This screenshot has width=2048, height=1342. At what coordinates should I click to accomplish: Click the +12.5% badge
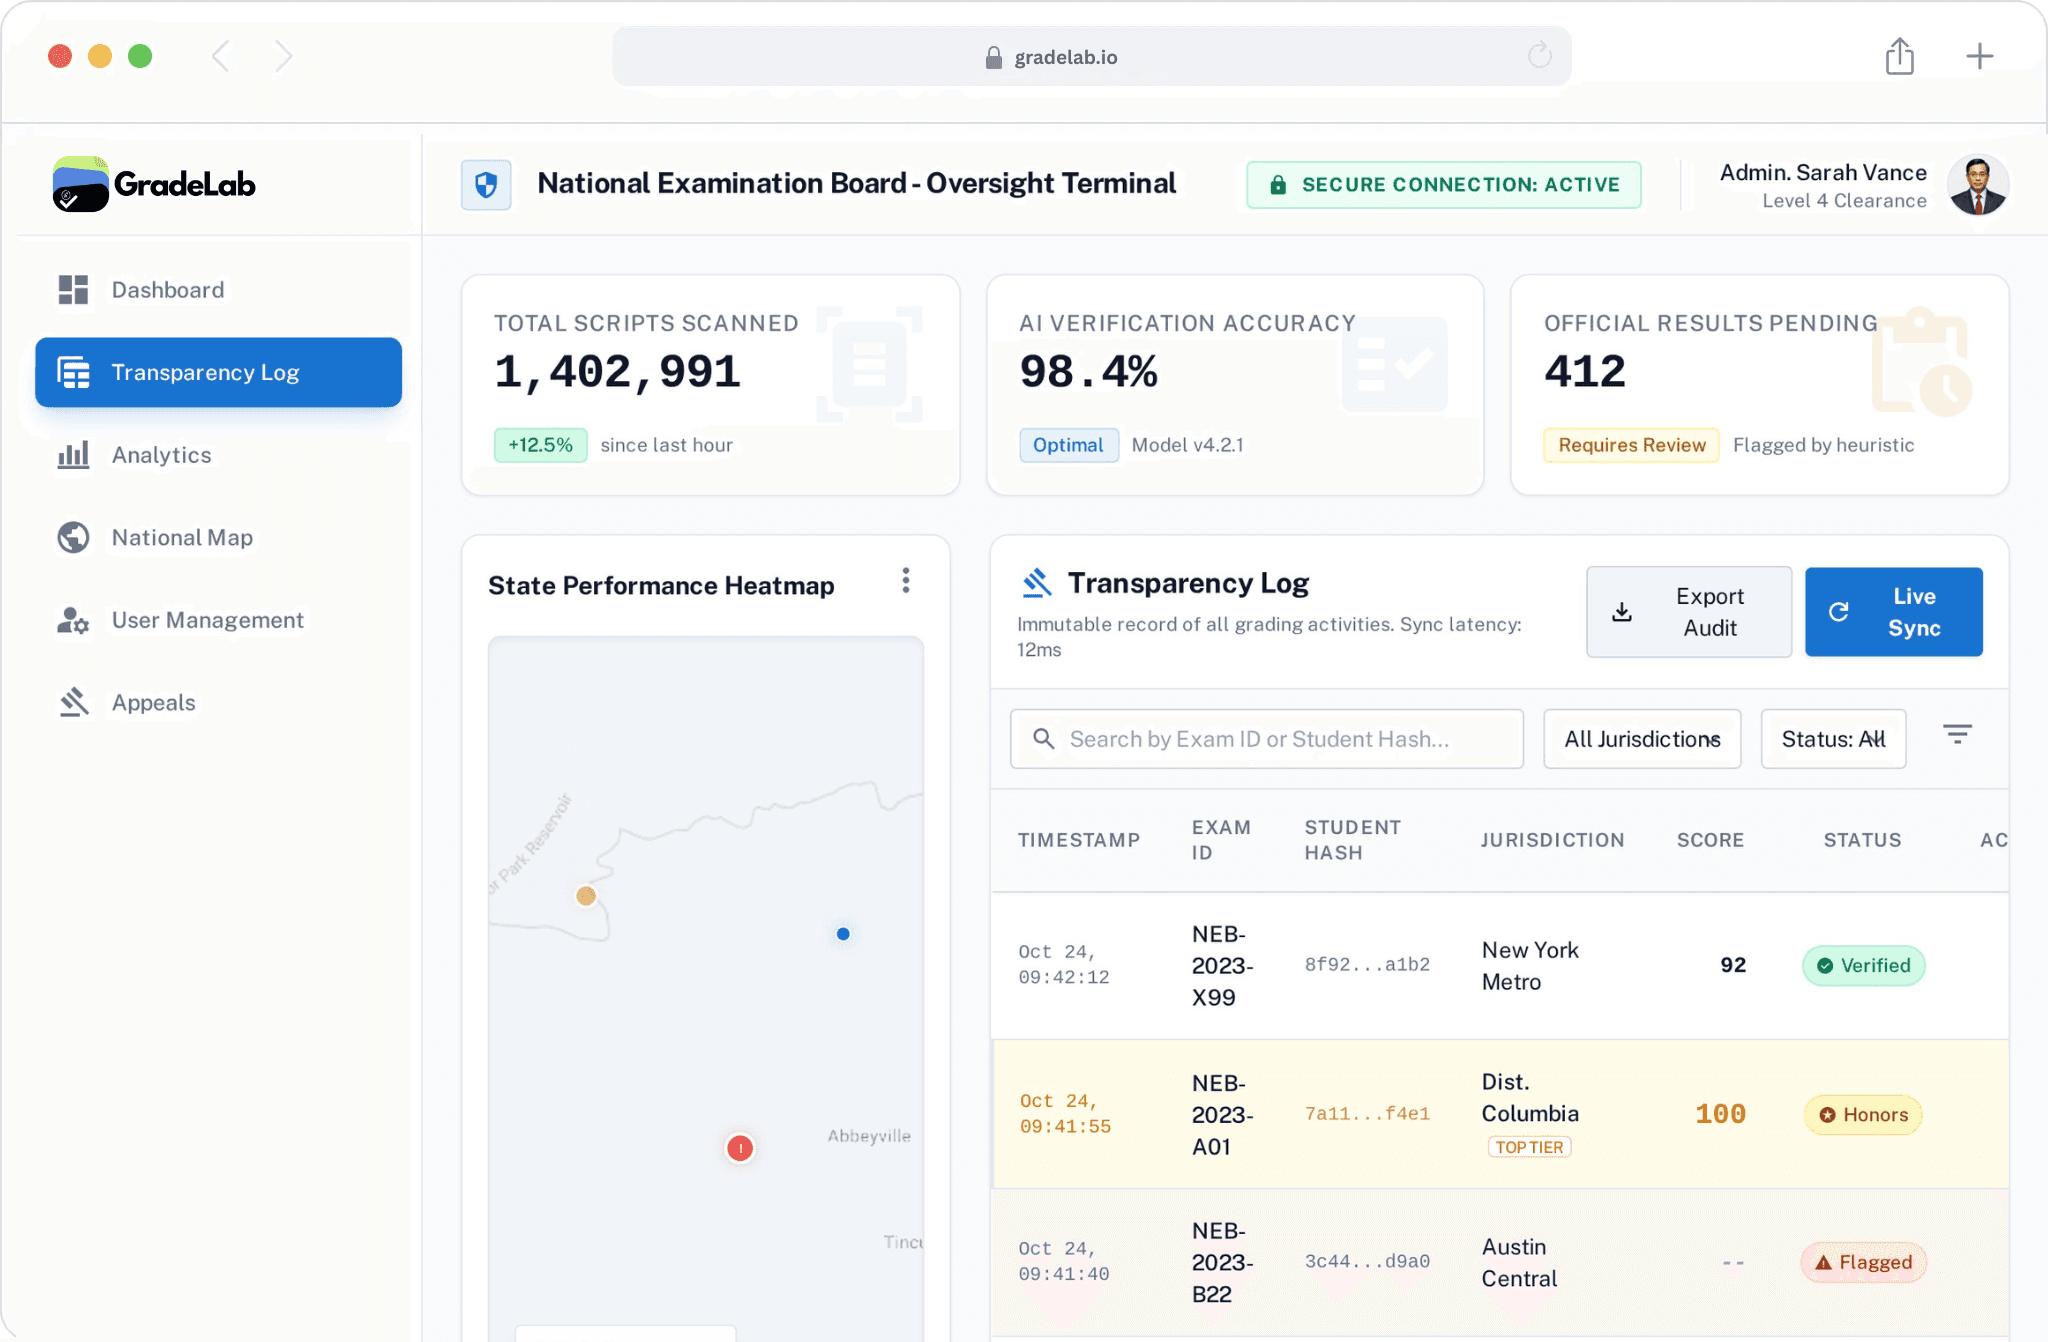pyautogui.click(x=540, y=445)
